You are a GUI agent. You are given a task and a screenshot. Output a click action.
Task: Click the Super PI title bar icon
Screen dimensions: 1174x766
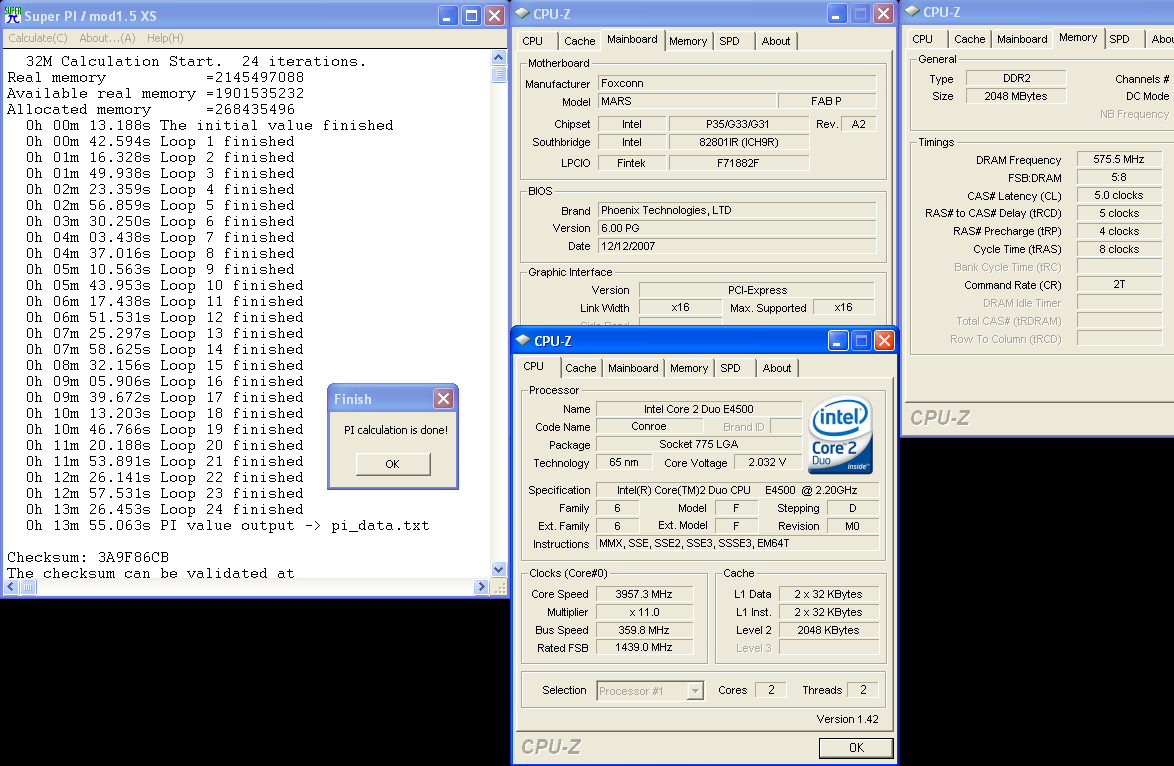click(x=13, y=15)
